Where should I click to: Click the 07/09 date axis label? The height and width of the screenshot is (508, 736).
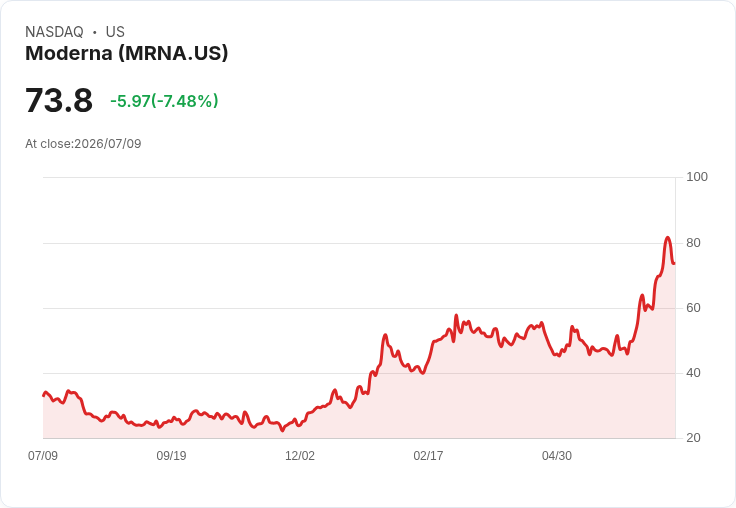[x=43, y=455]
